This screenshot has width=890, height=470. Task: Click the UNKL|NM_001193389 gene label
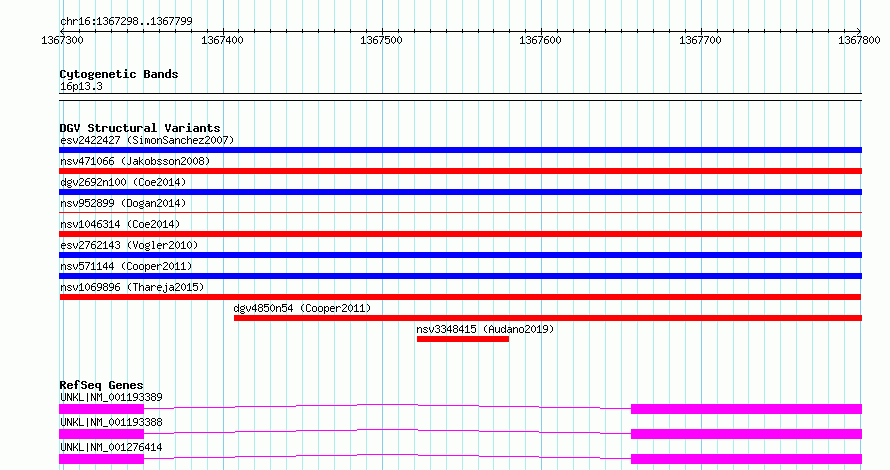111,397
